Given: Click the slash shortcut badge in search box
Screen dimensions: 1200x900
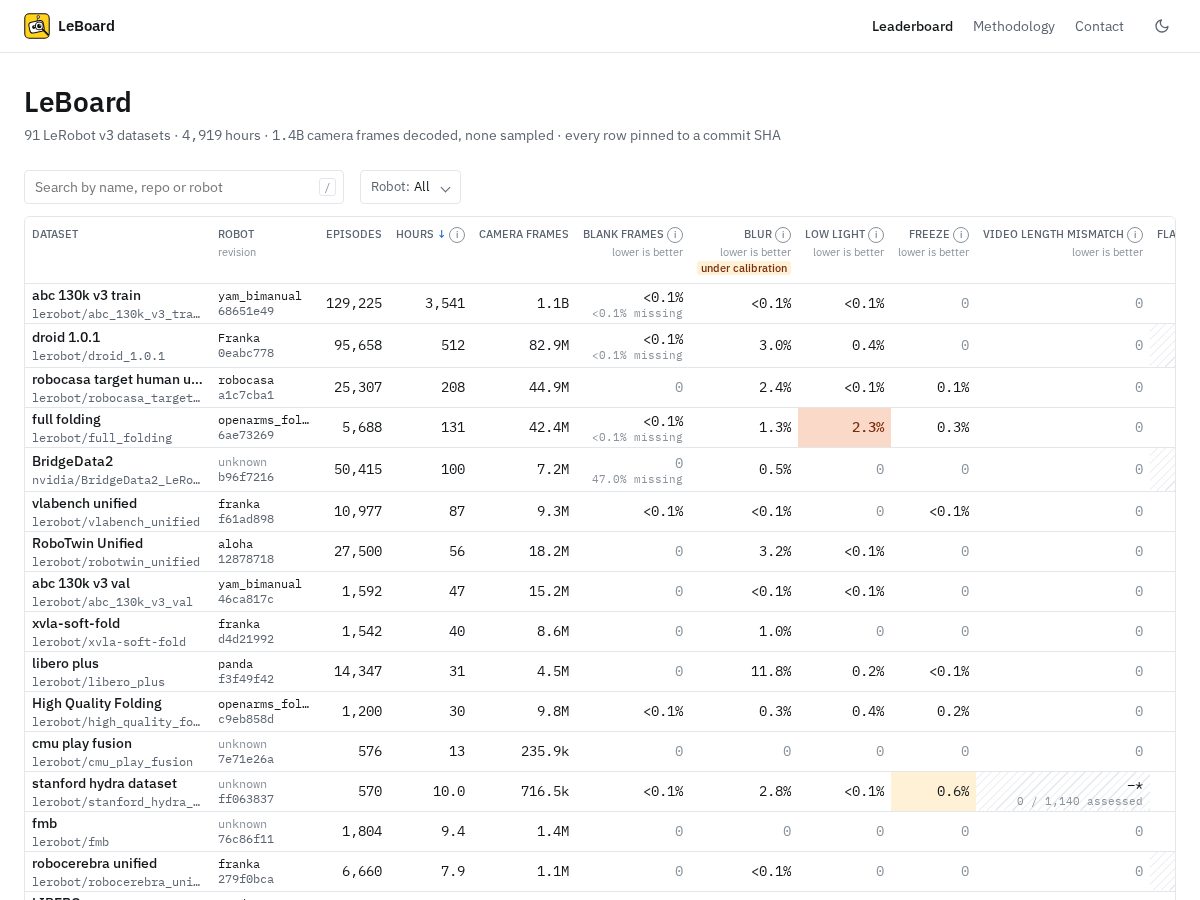Looking at the screenshot, I should tap(327, 187).
